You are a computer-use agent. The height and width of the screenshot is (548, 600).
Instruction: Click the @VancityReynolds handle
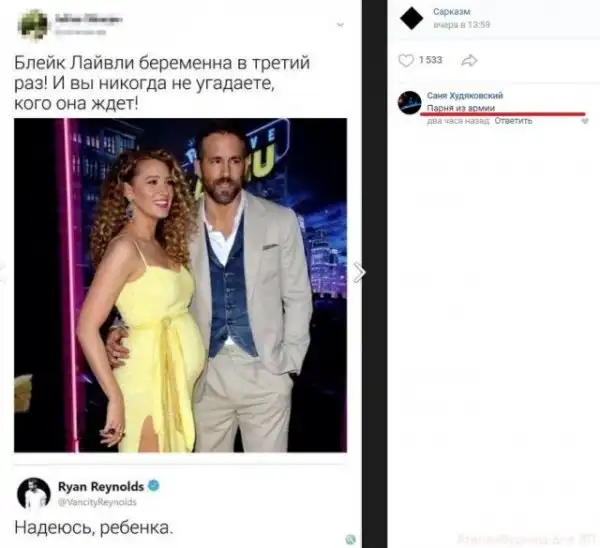coord(99,500)
